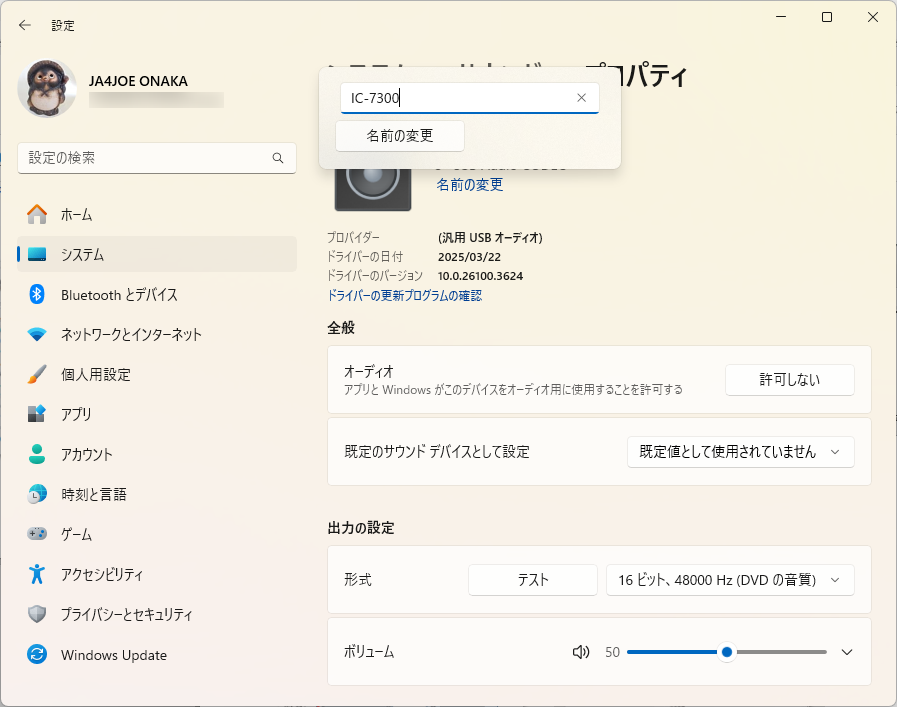Select Time and language in sidebar
Screen dimensions: 897x707
tap(157, 494)
